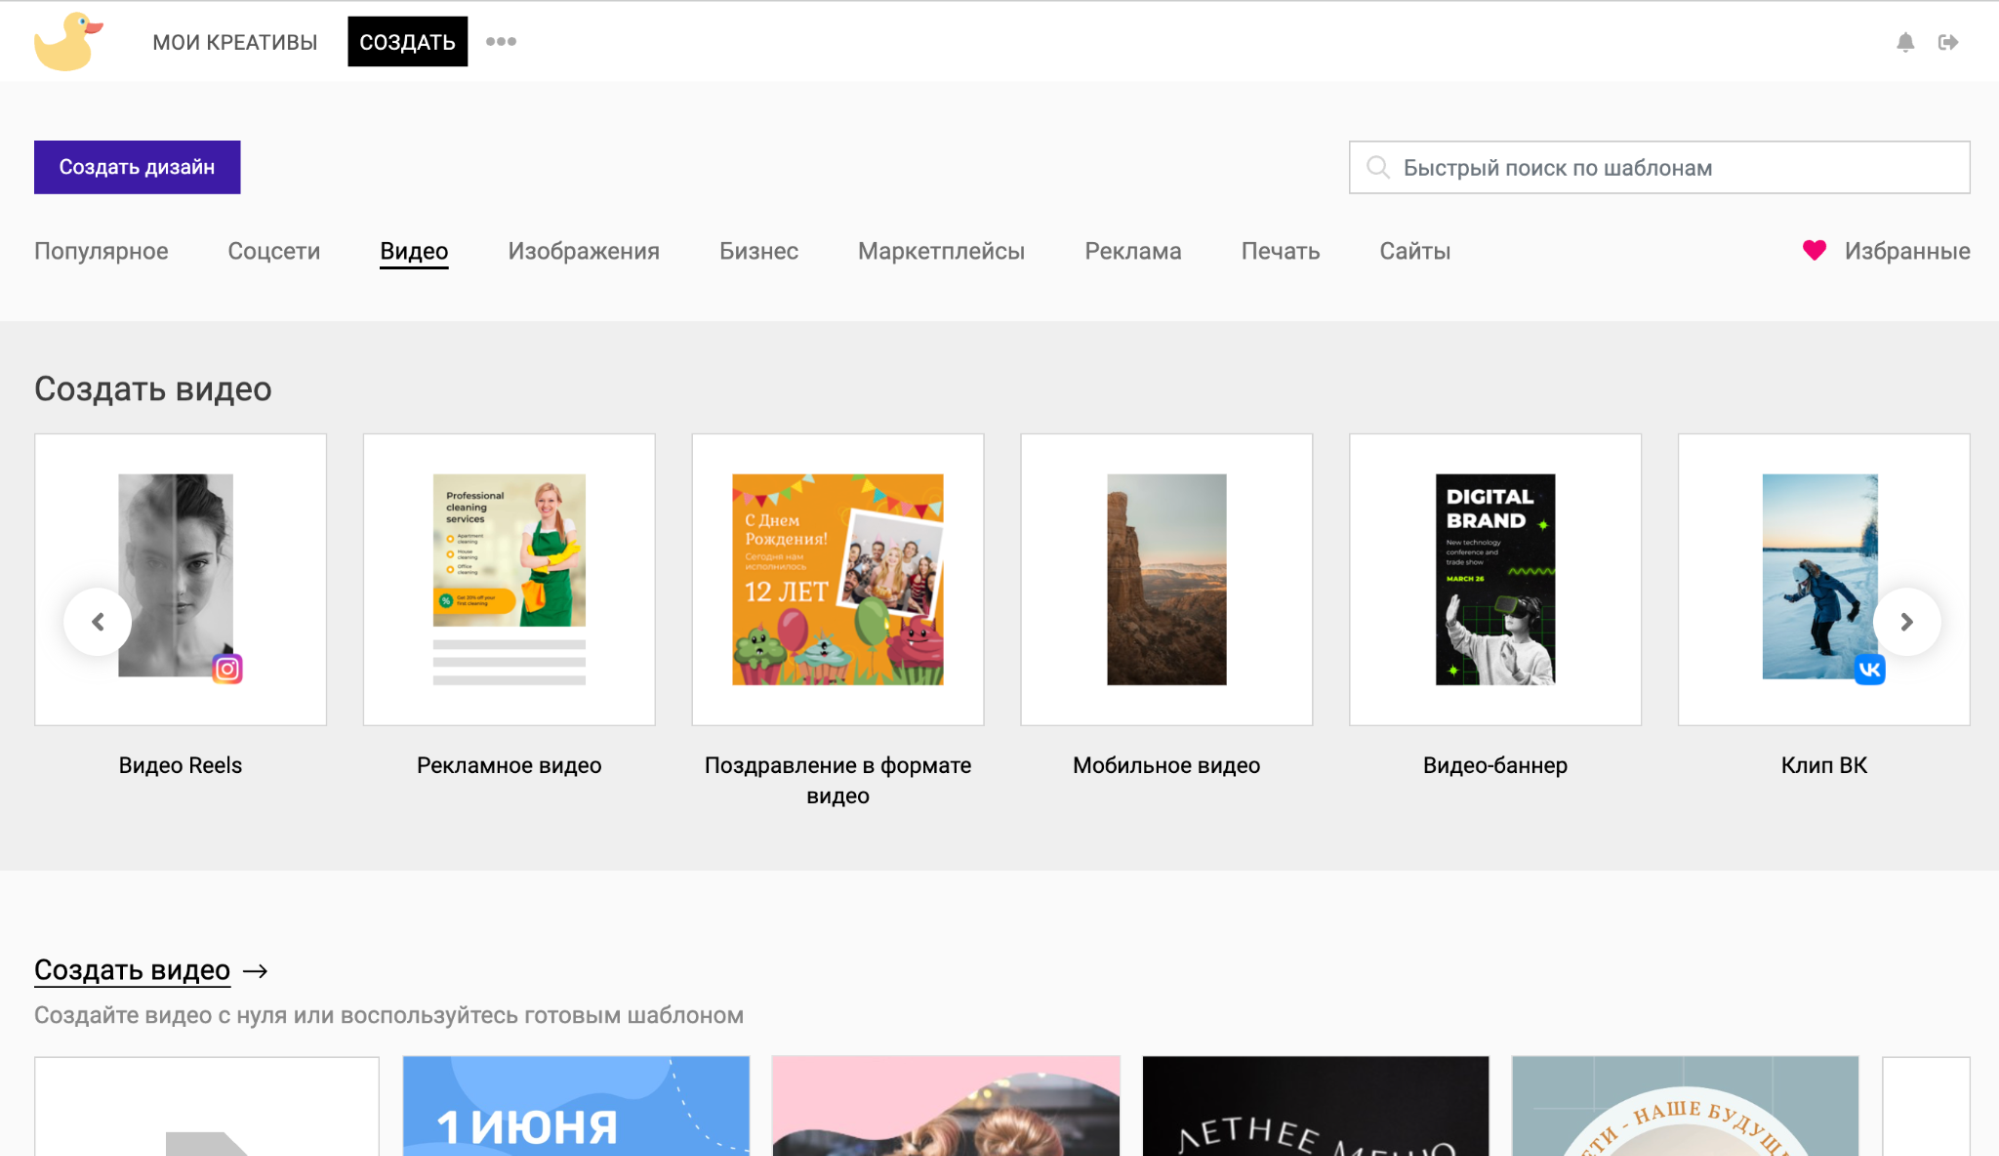Click the Создать дизайн button
This screenshot has height=1156, width=1999.
click(x=137, y=167)
